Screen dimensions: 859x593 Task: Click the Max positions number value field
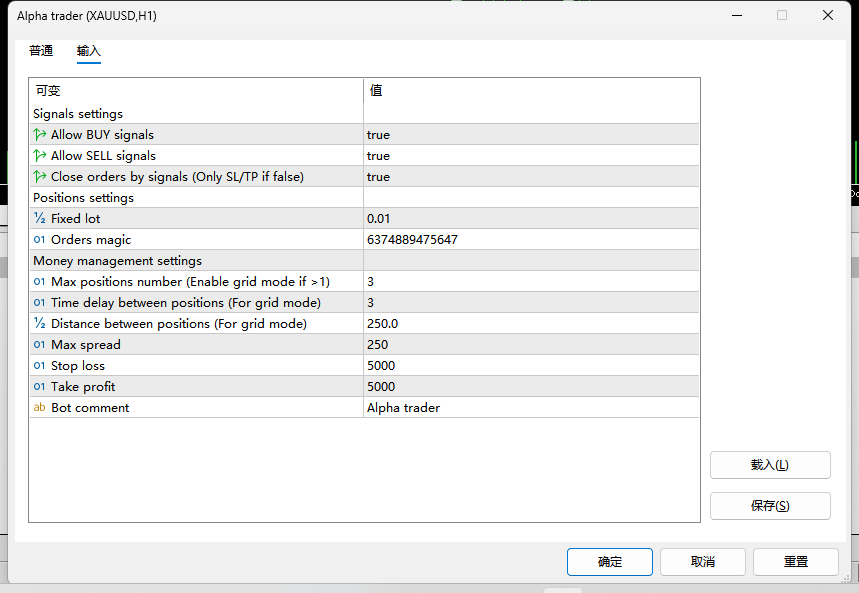point(531,282)
